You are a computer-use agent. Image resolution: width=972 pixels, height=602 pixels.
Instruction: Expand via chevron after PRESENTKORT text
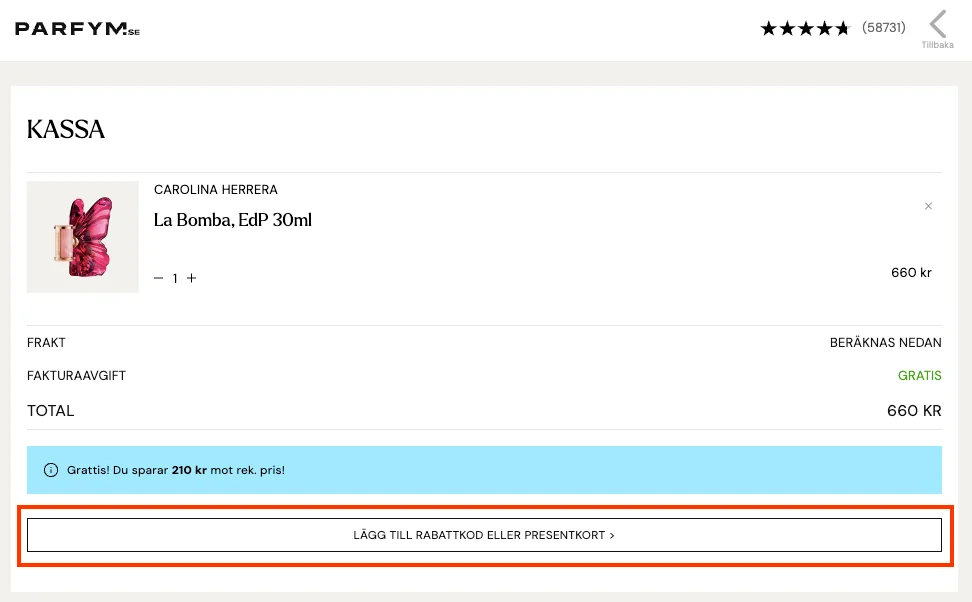pos(612,535)
